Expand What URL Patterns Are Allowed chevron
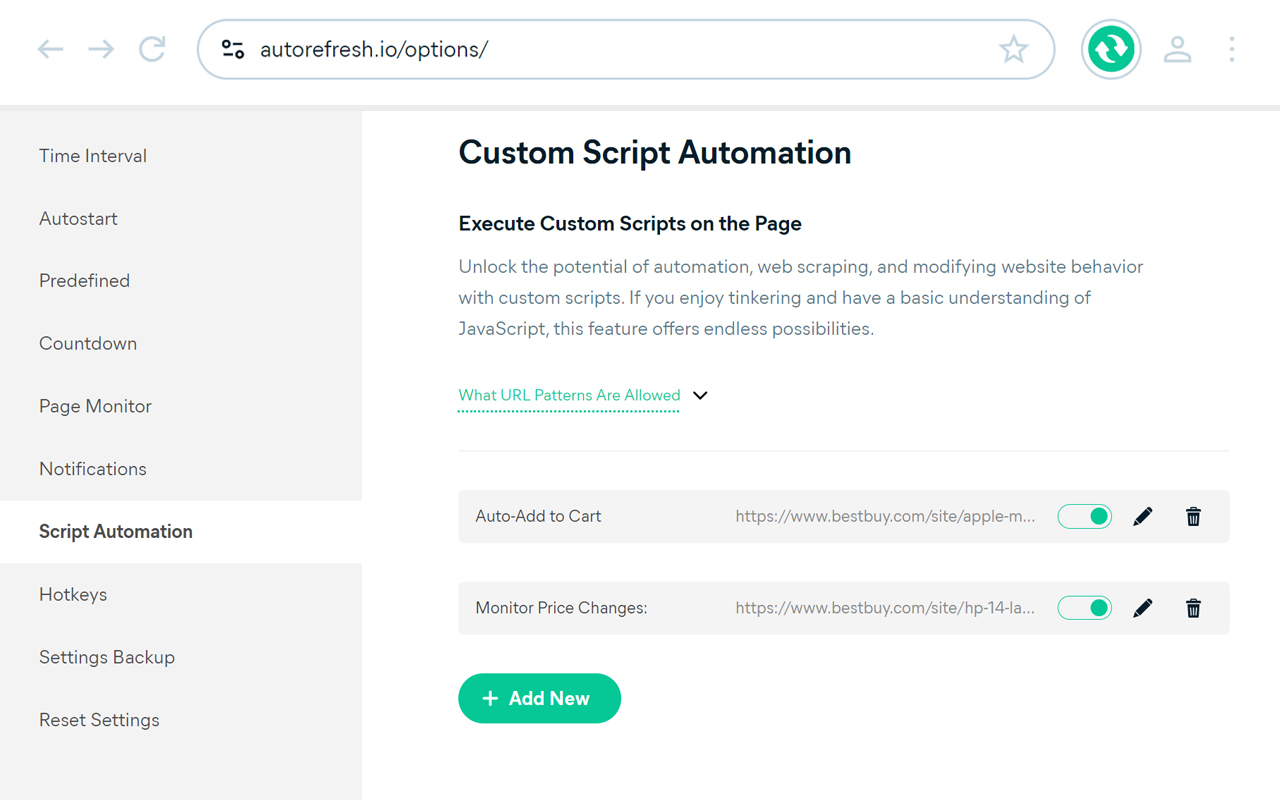The width and height of the screenshot is (1280, 800). click(700, 395)
